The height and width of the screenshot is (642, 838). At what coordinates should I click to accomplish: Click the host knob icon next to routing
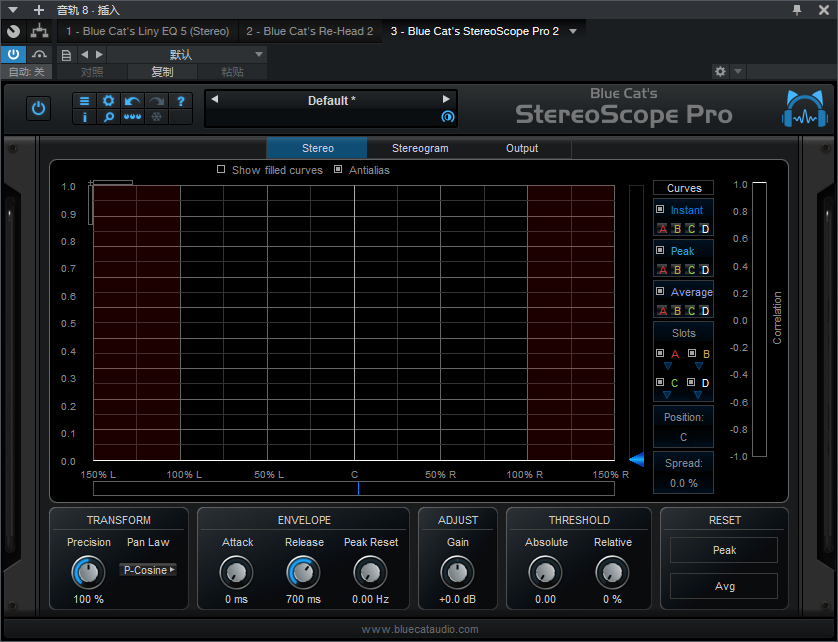[x=13, y=32]
